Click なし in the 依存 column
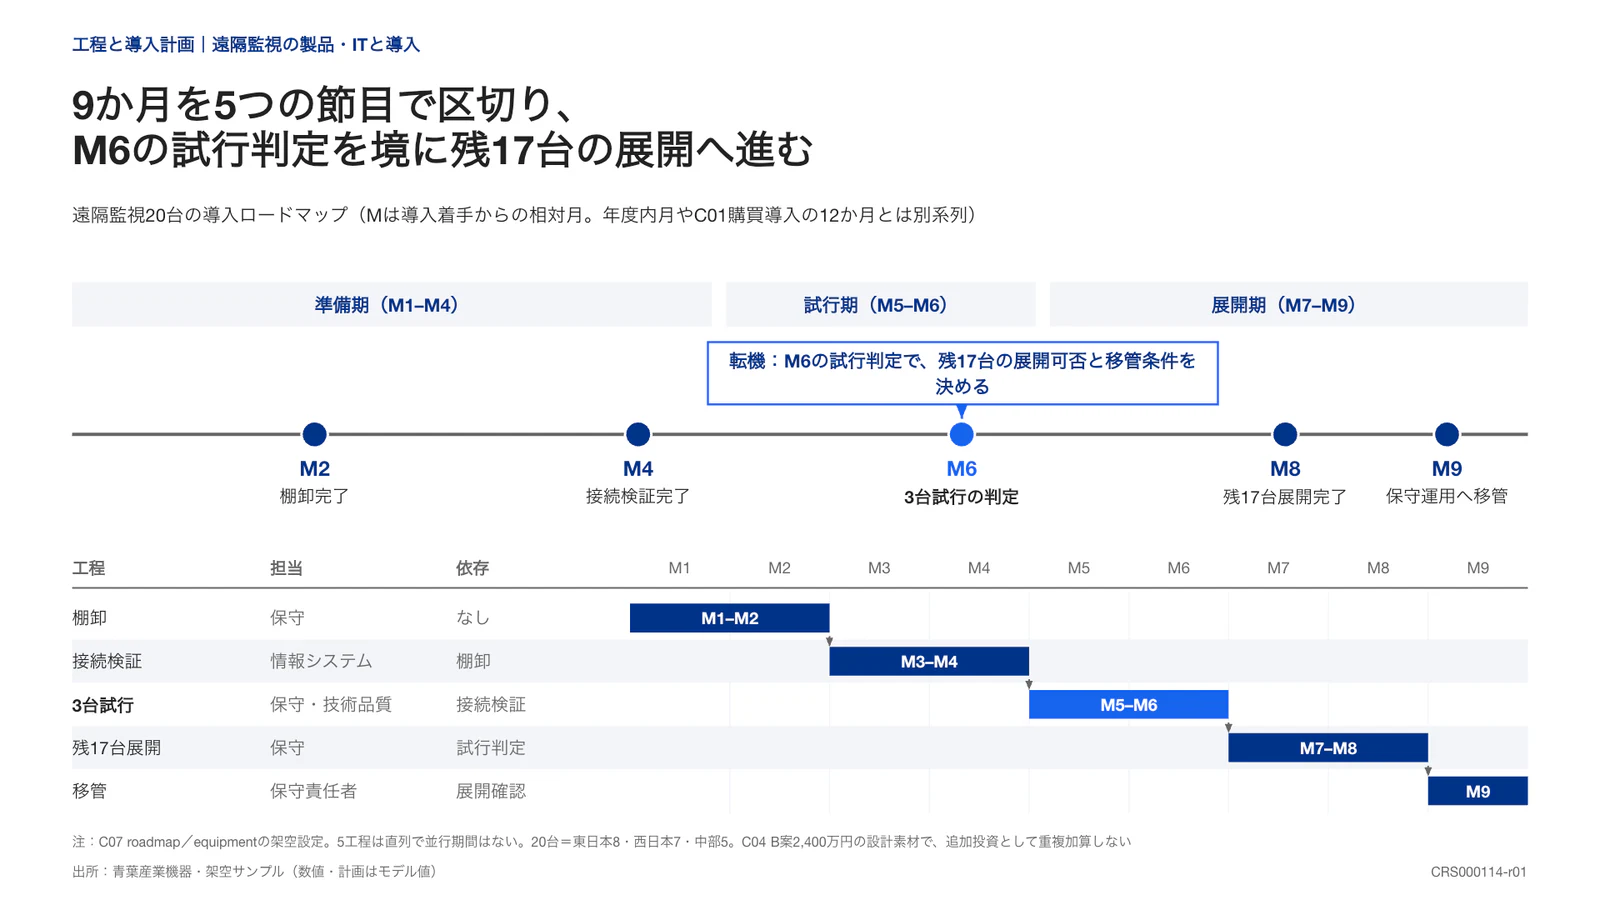The width and height of the screenshot is (1600, 900). pyautogui.click(x=473, y=618)
